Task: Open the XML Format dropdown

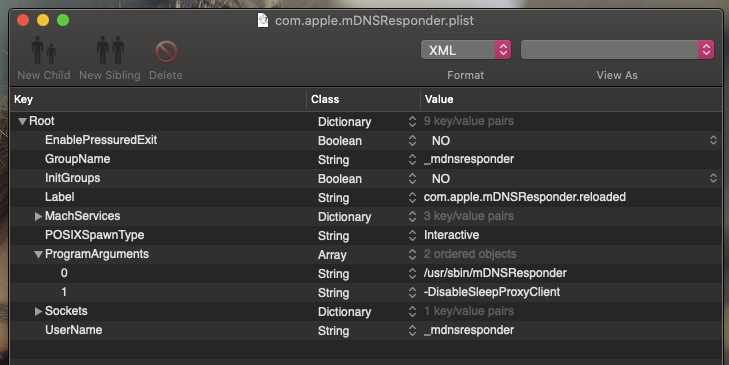Action: coord(465,50)
